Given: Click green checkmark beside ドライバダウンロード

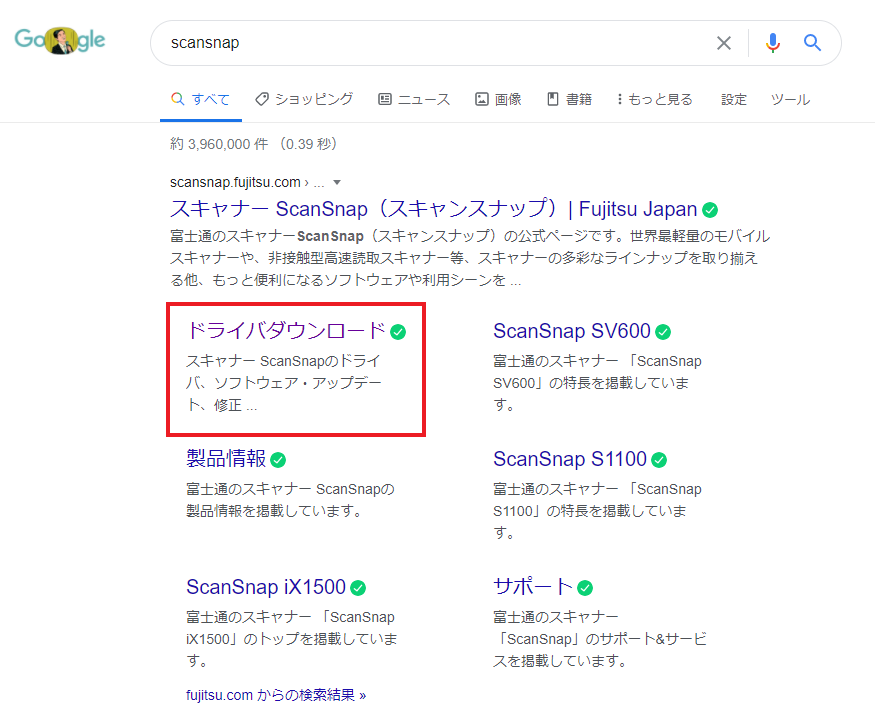Looking at the screenshot, I should click(x=398, y=332).
